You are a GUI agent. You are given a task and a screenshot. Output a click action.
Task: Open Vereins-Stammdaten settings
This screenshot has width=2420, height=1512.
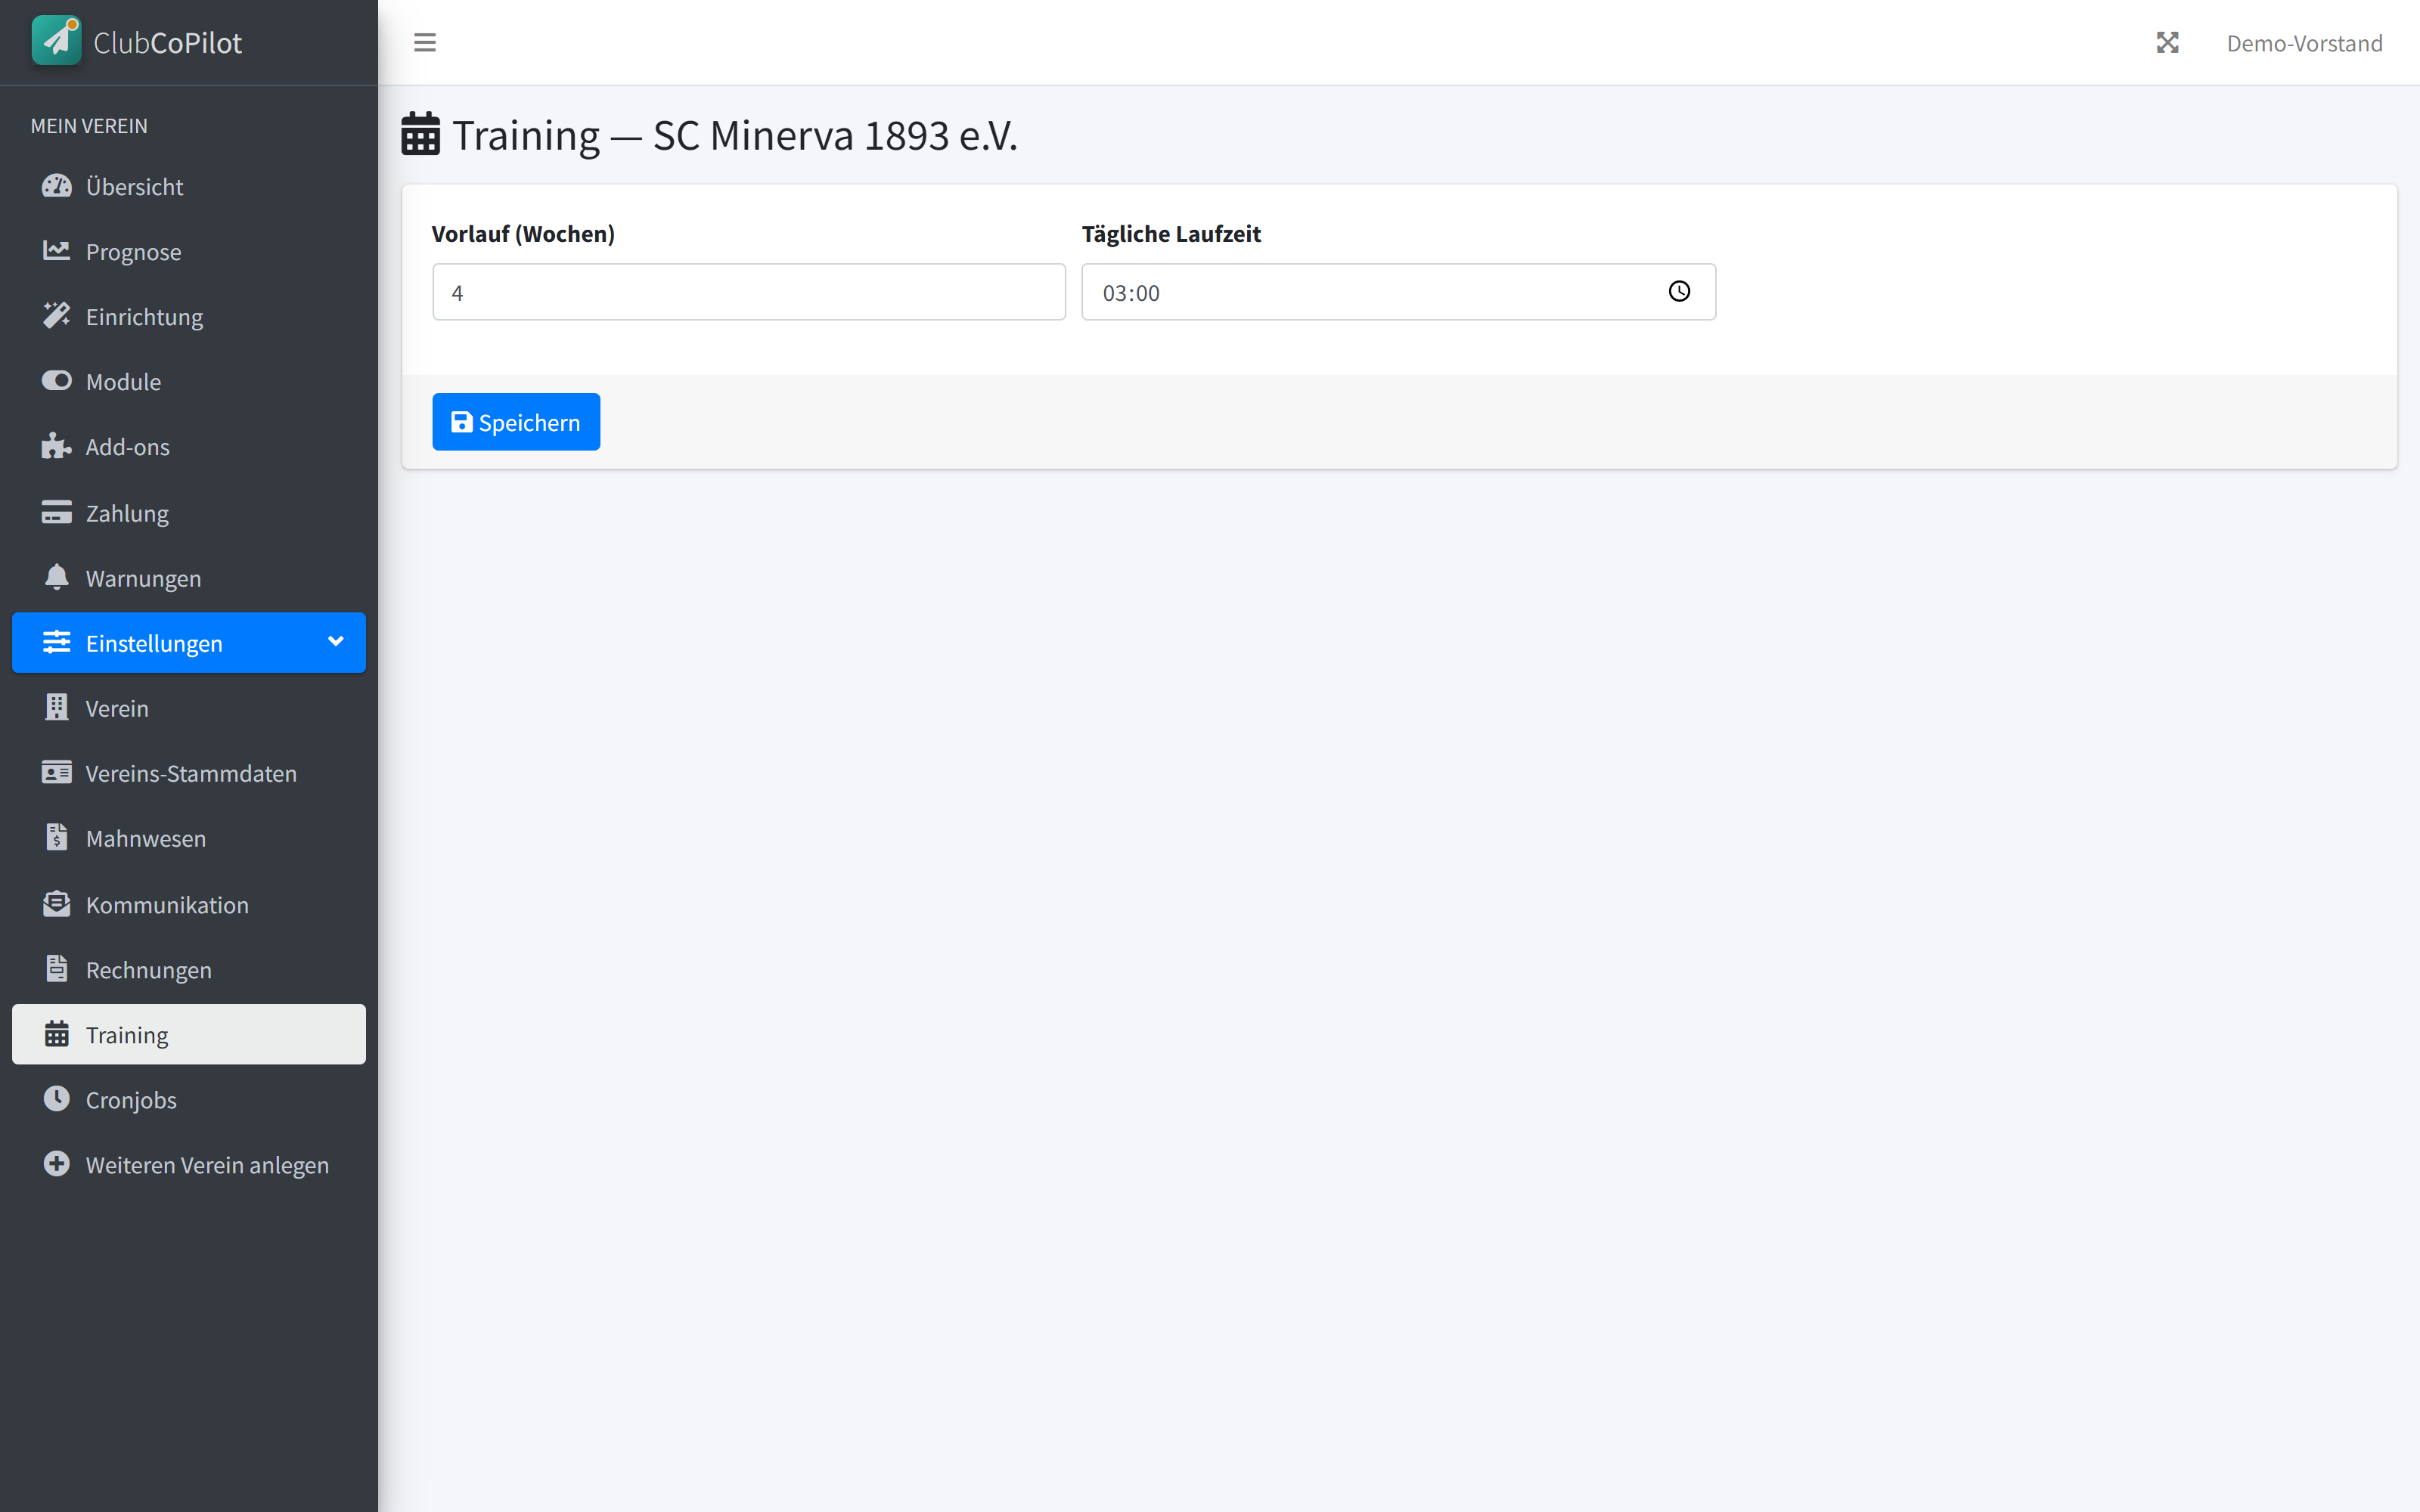[189, 772]
